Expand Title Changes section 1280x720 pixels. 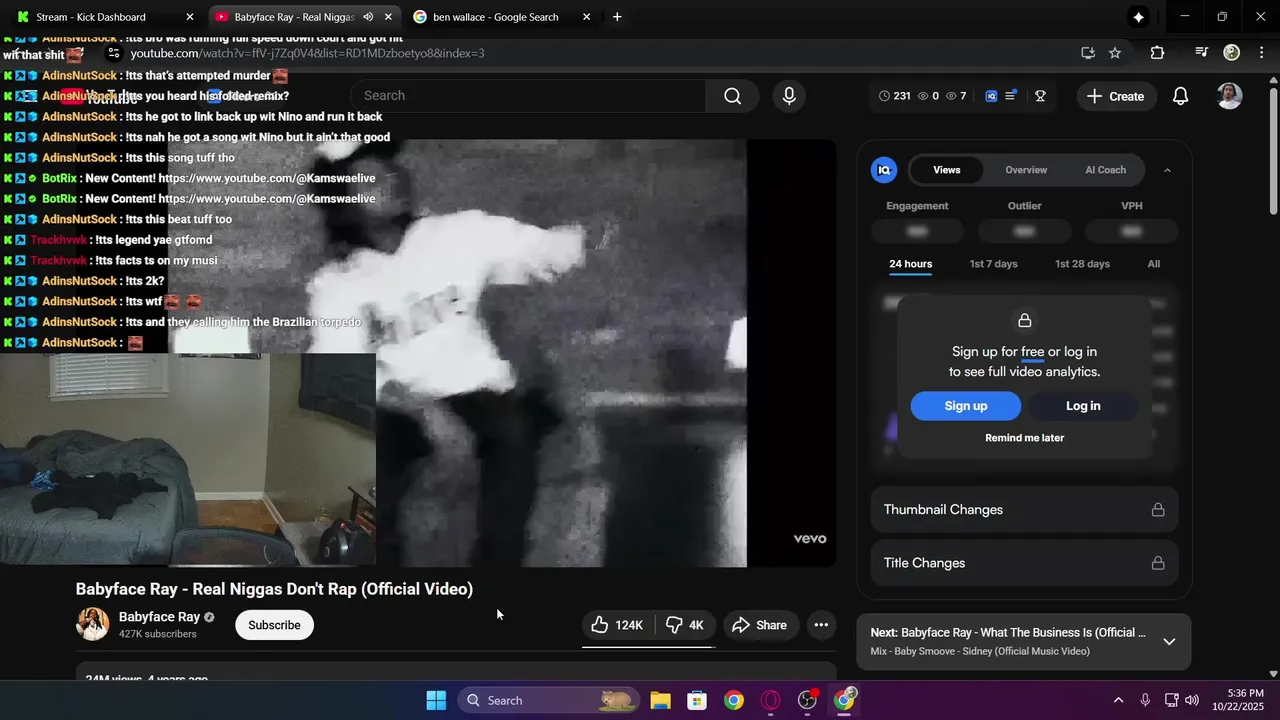point(1024,563)
